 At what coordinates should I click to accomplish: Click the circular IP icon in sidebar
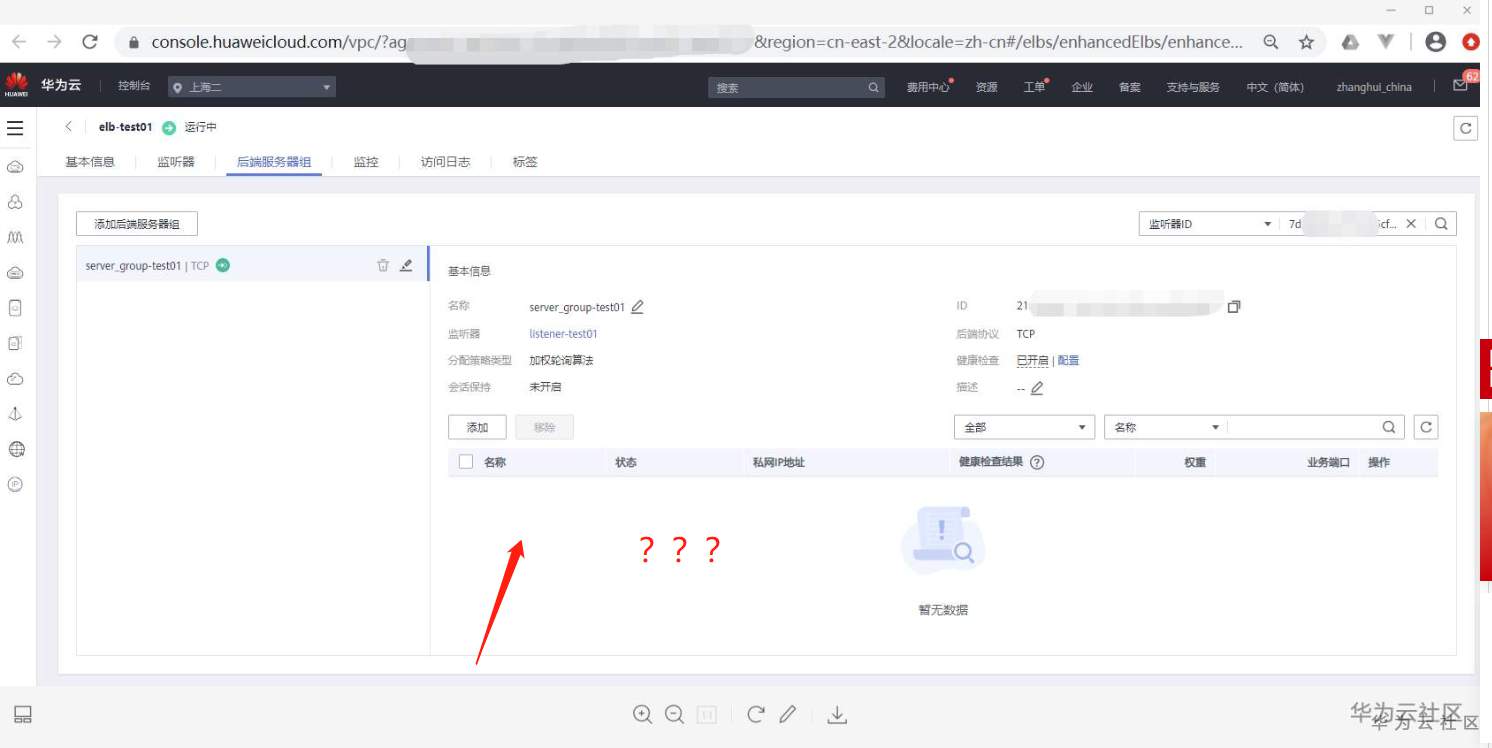15,484
